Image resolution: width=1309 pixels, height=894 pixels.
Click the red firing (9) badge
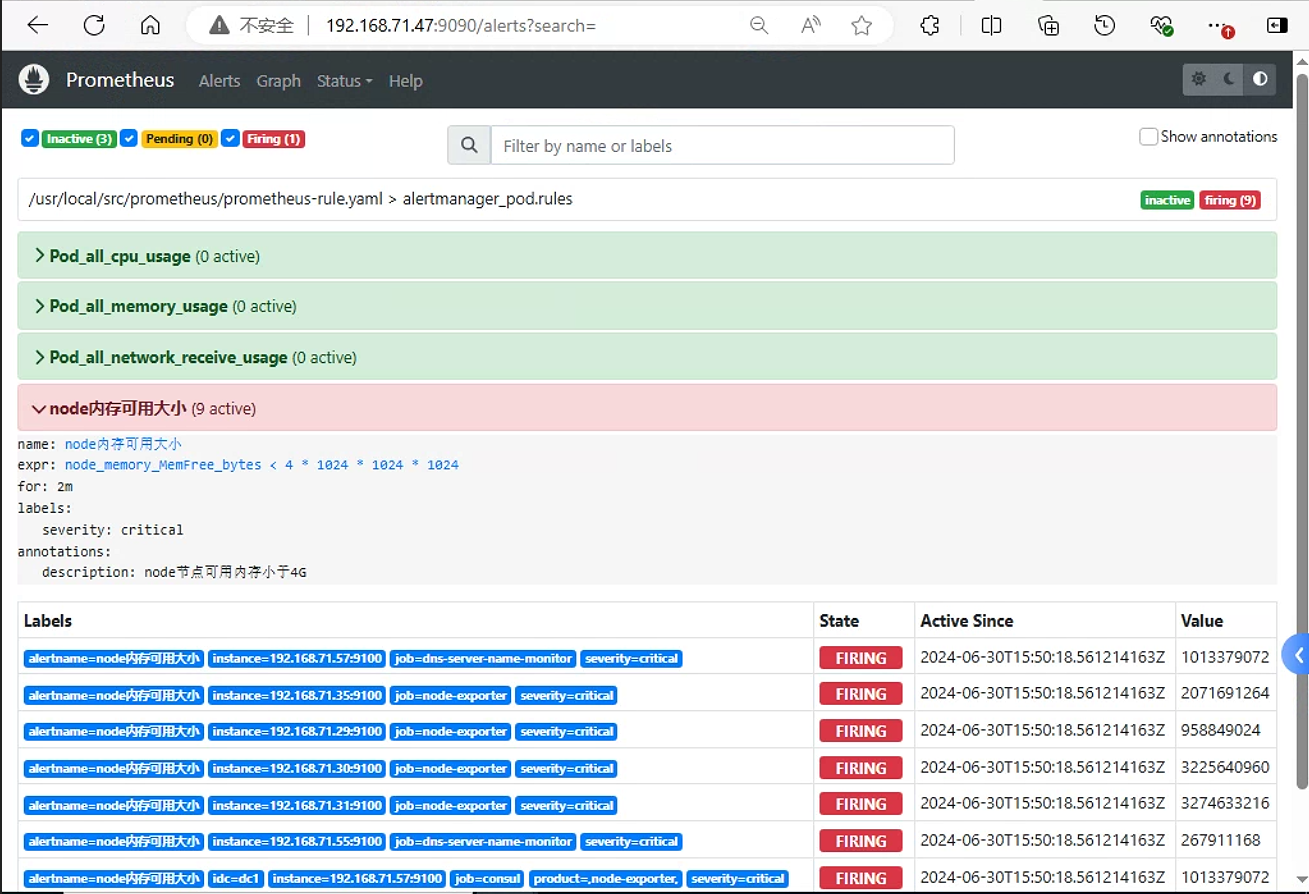pyautogui.click(x=1229, y=200)
